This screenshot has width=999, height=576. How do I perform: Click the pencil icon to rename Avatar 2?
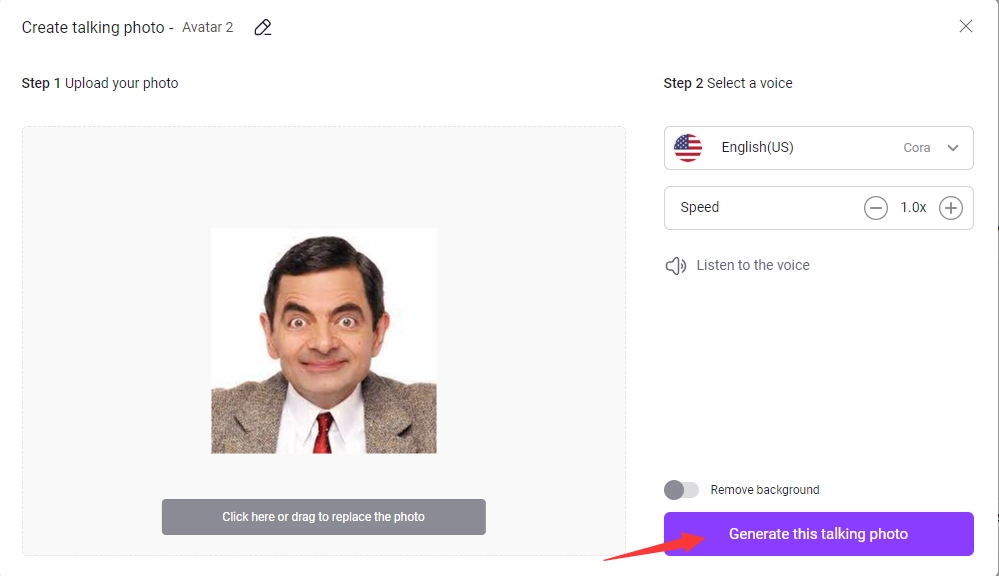(263, 27)
